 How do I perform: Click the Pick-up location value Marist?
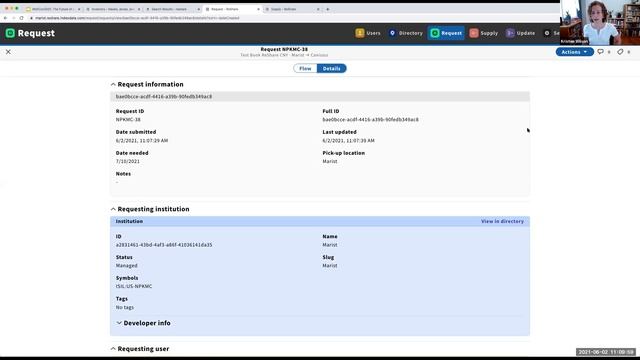pos(330,161)
